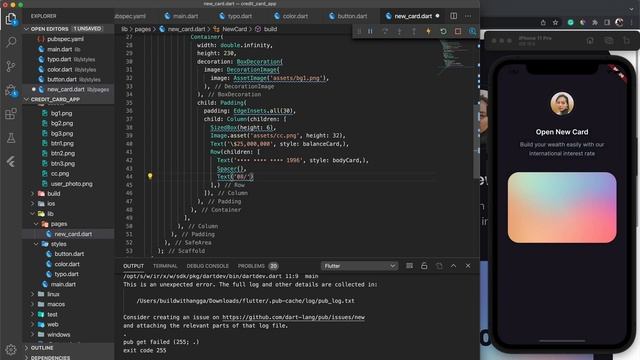
Task: Click NewCard in the breadcrumb
Action: (235, 29)
